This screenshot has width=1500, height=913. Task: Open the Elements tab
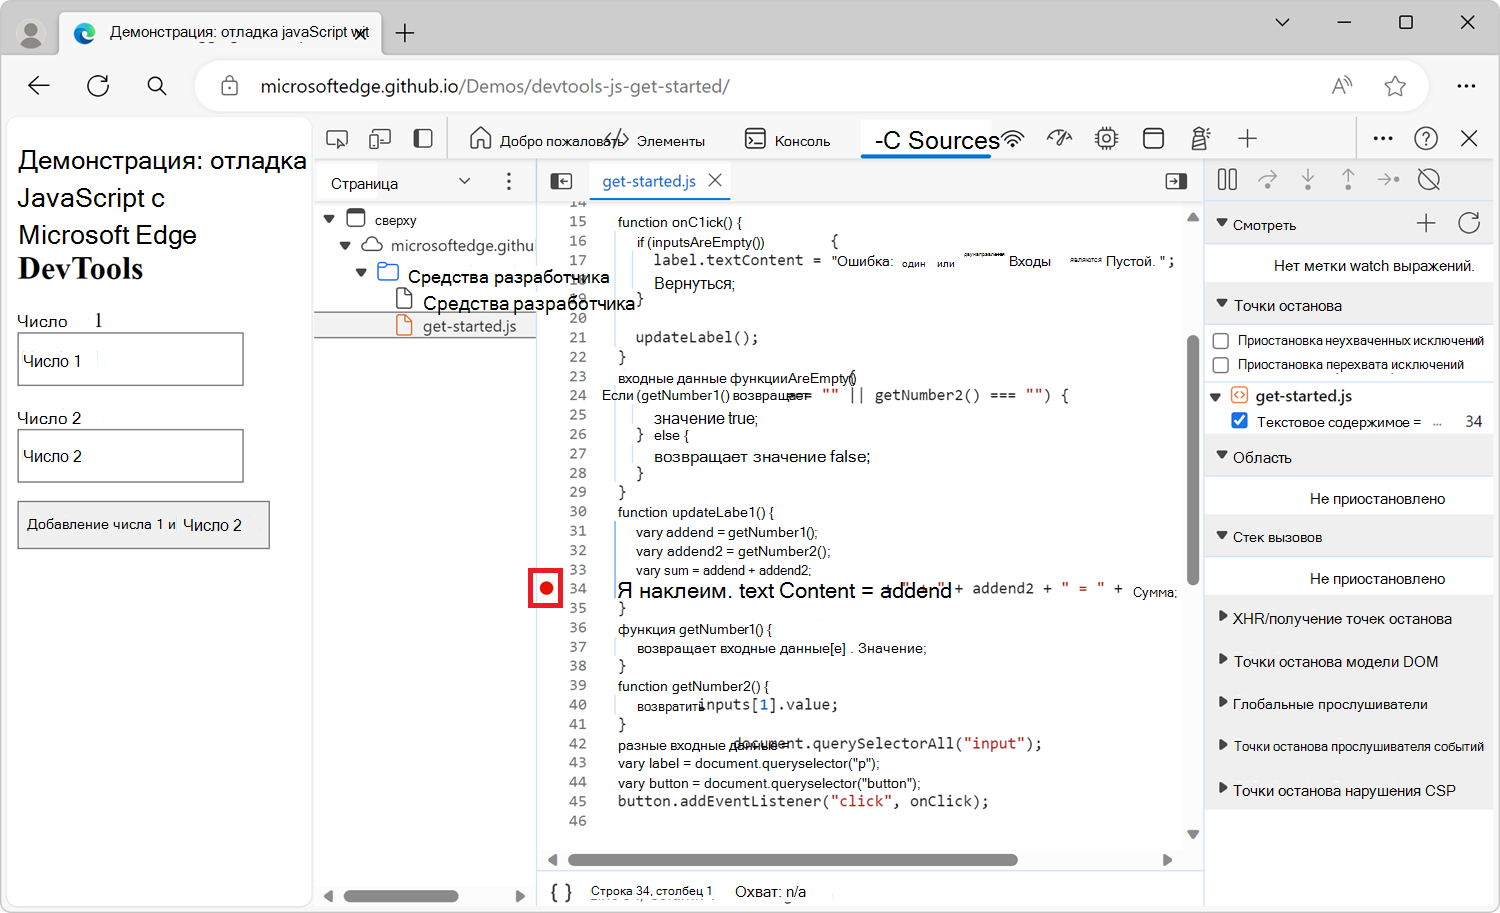[657, 140]
